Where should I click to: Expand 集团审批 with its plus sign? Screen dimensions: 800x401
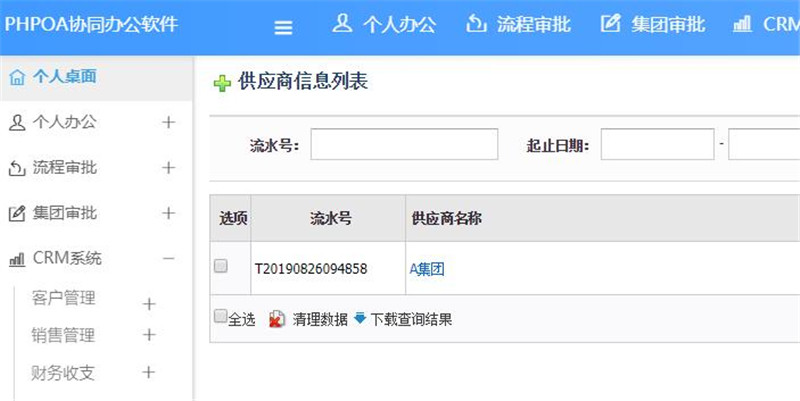pos(168,213)
